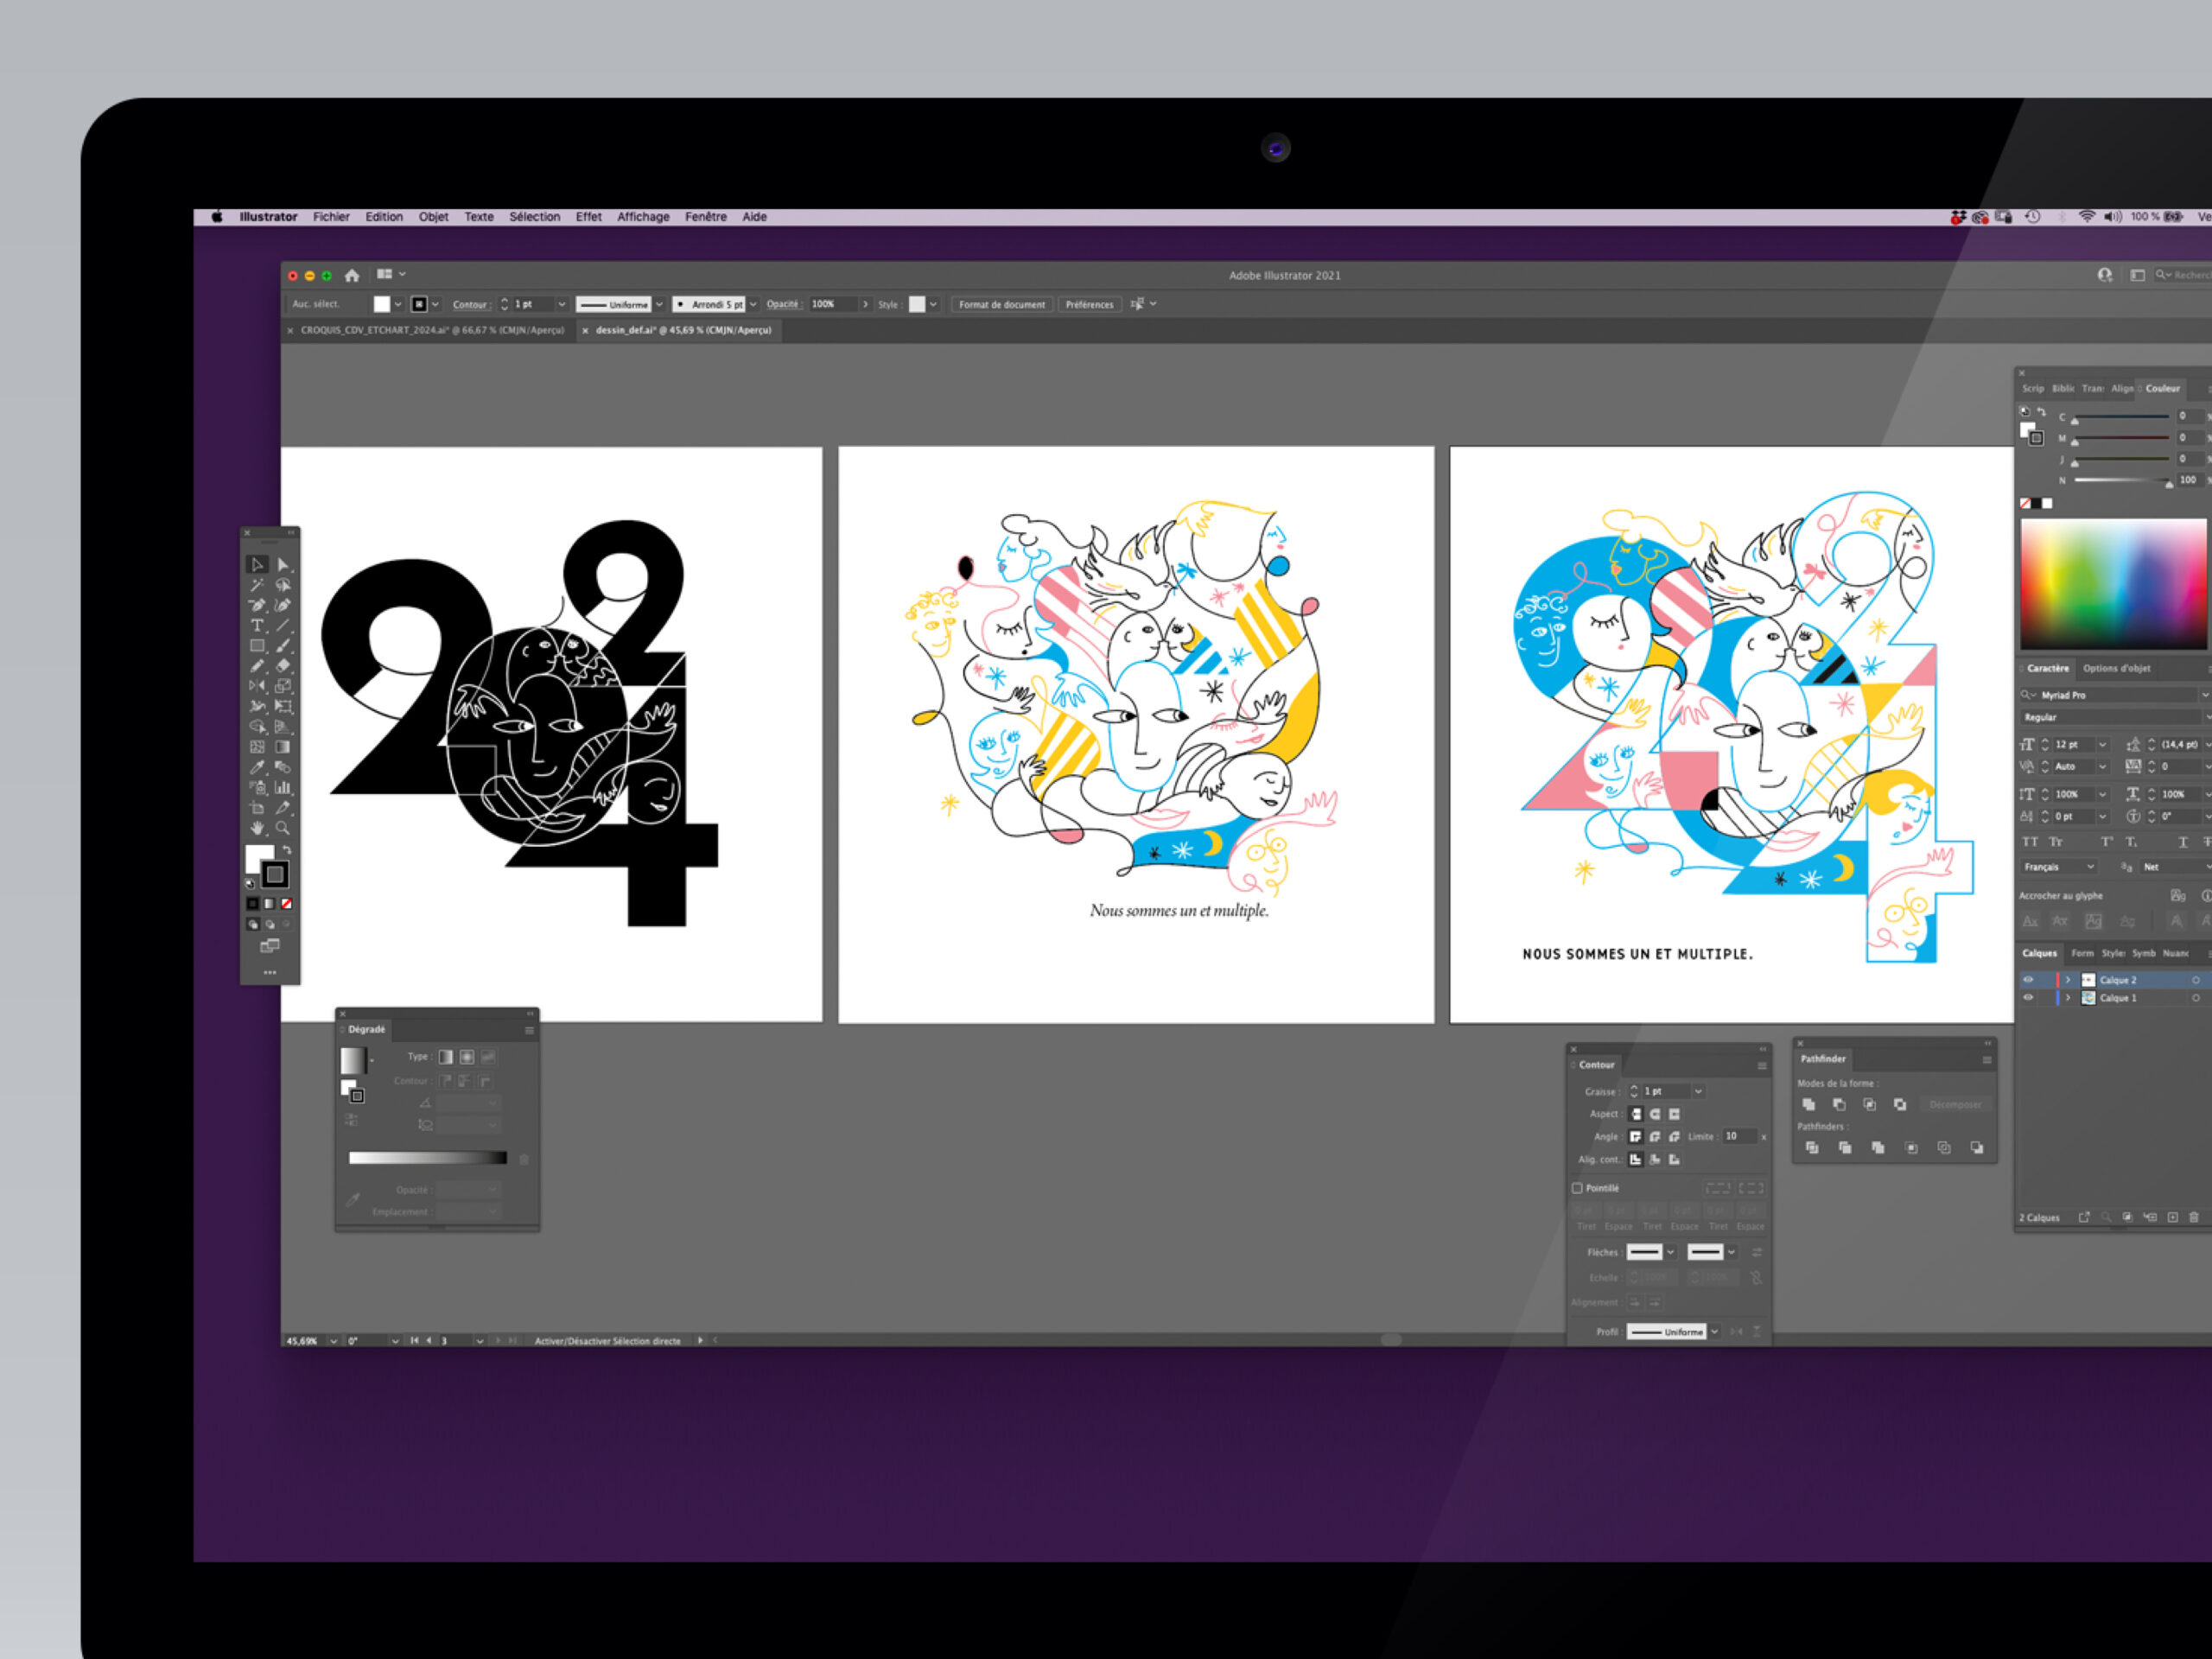This screenshot has height=1659, width=2212.
Task: Click the Divide pathfinder icon
Action: coord(1812,1148)
